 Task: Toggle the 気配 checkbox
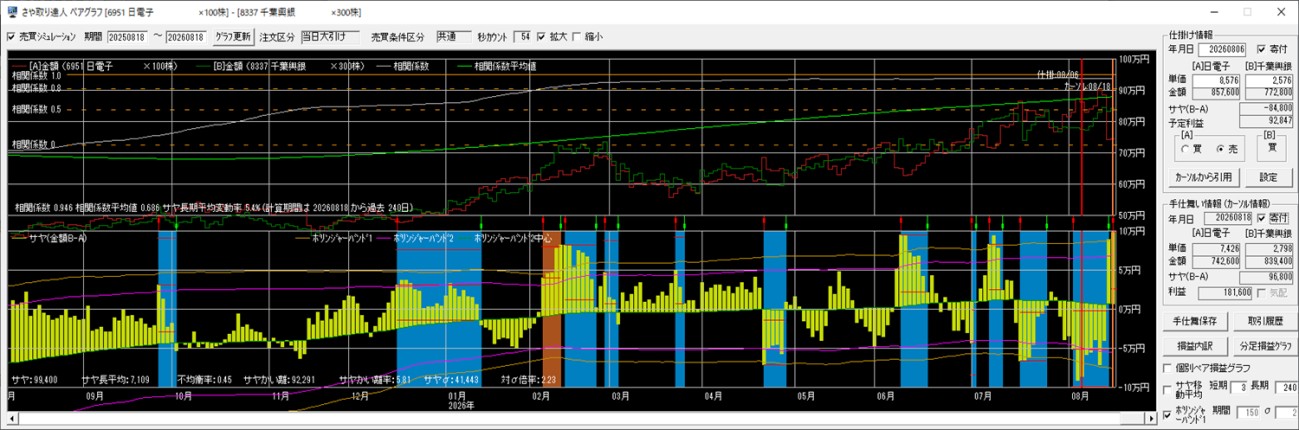click(1261, 292)
